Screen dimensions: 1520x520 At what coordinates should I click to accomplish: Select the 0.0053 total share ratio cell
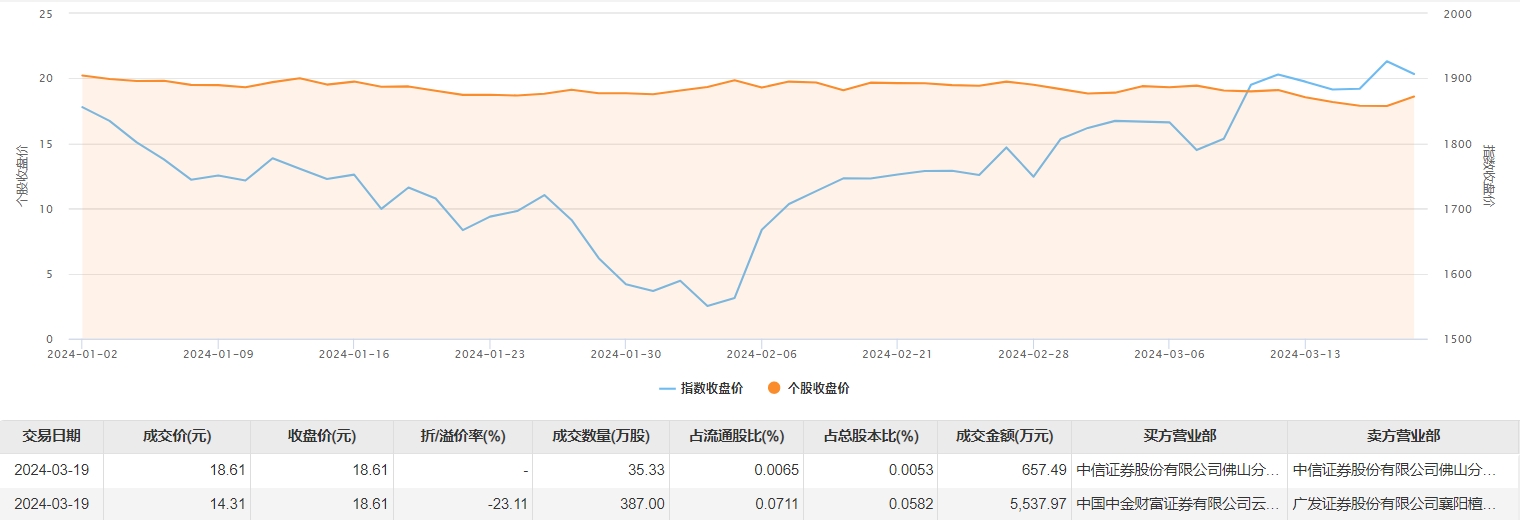871,469
